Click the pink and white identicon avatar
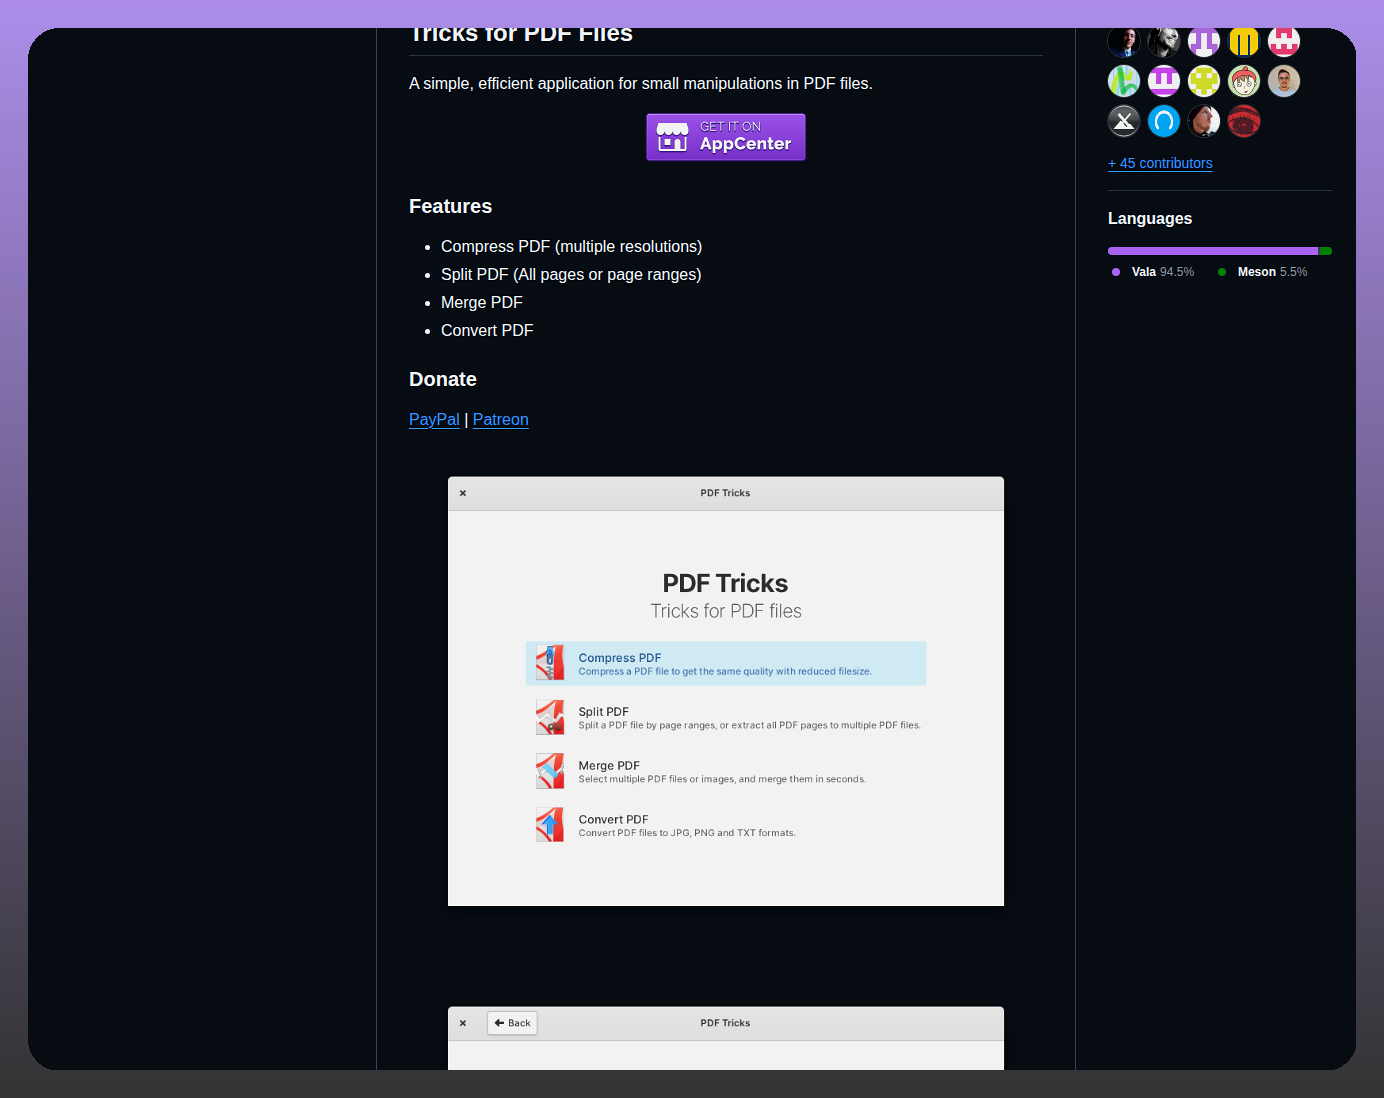The image size is (1384, 1098). pos(1284,42)
